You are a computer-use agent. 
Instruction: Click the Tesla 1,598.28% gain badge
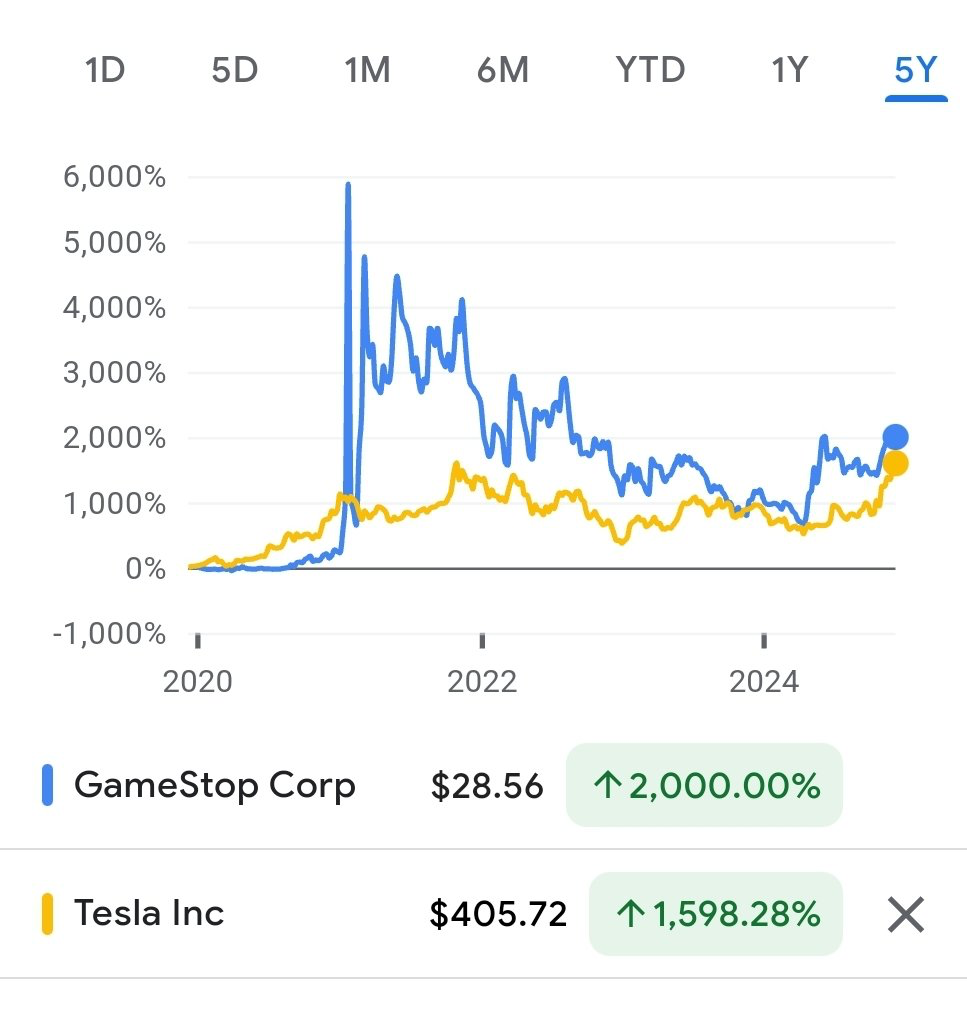pyautogui.click(x=716, y=914)
